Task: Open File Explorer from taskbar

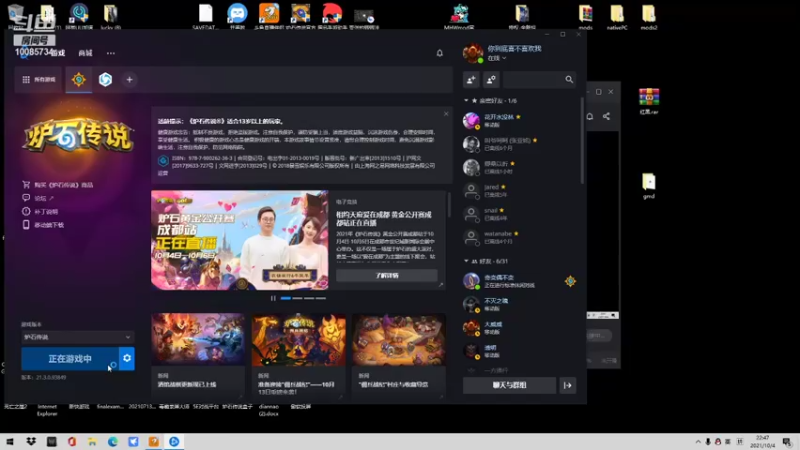Action: coord(92,441)
